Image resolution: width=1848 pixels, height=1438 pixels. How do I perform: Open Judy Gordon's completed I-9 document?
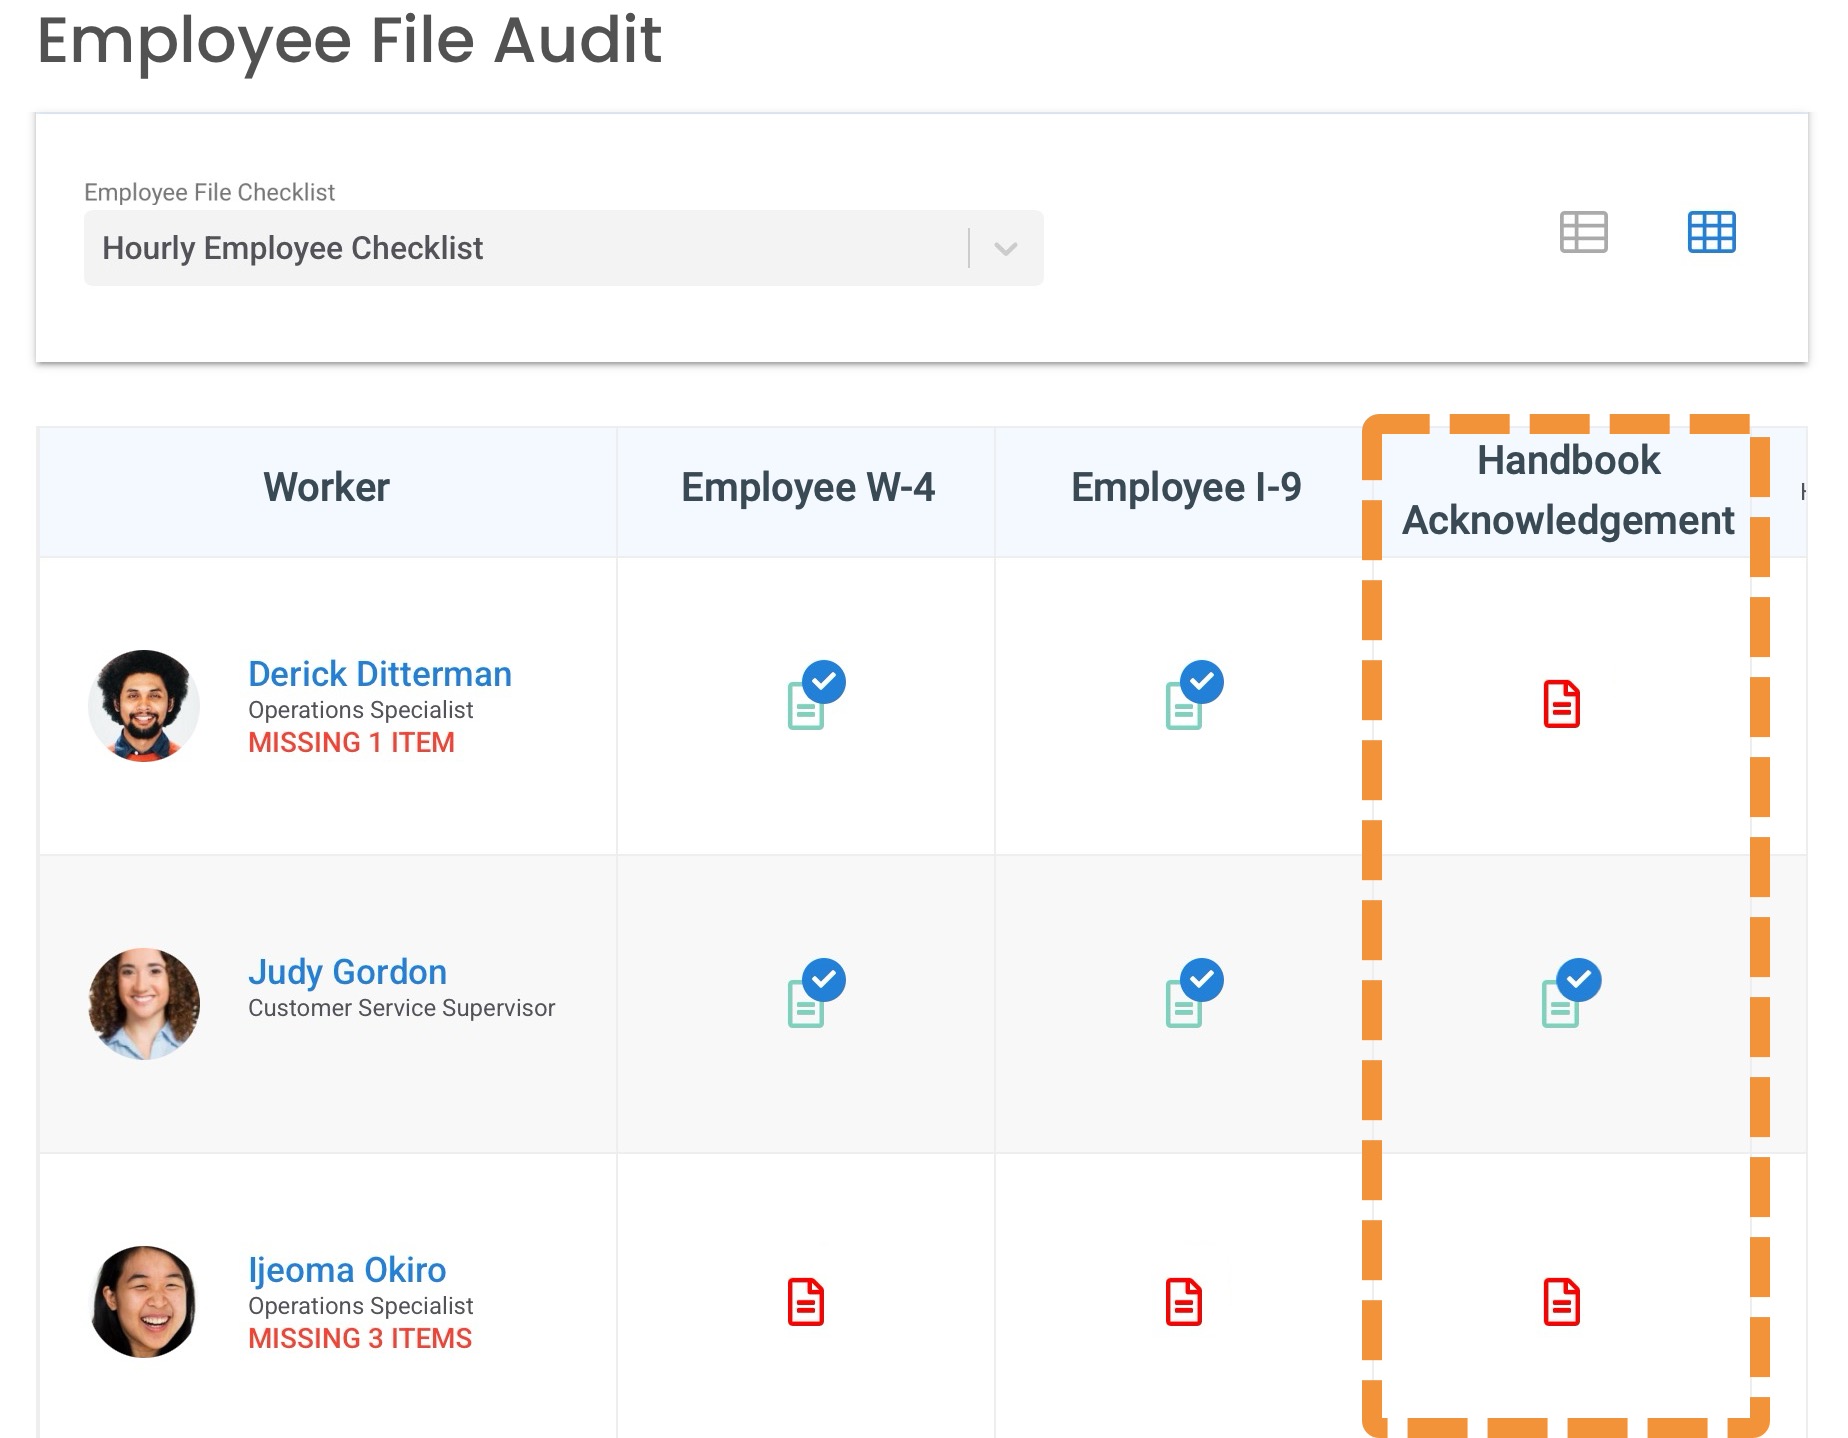tap(1190, 996)
